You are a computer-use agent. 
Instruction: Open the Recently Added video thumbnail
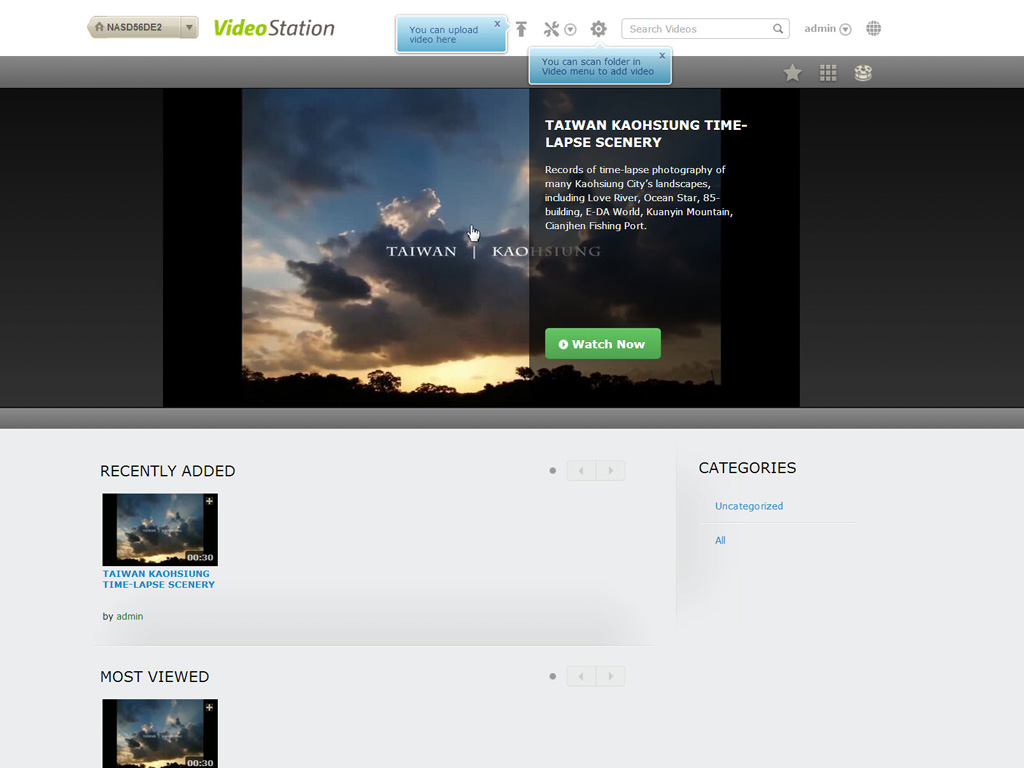click(160, 530)
